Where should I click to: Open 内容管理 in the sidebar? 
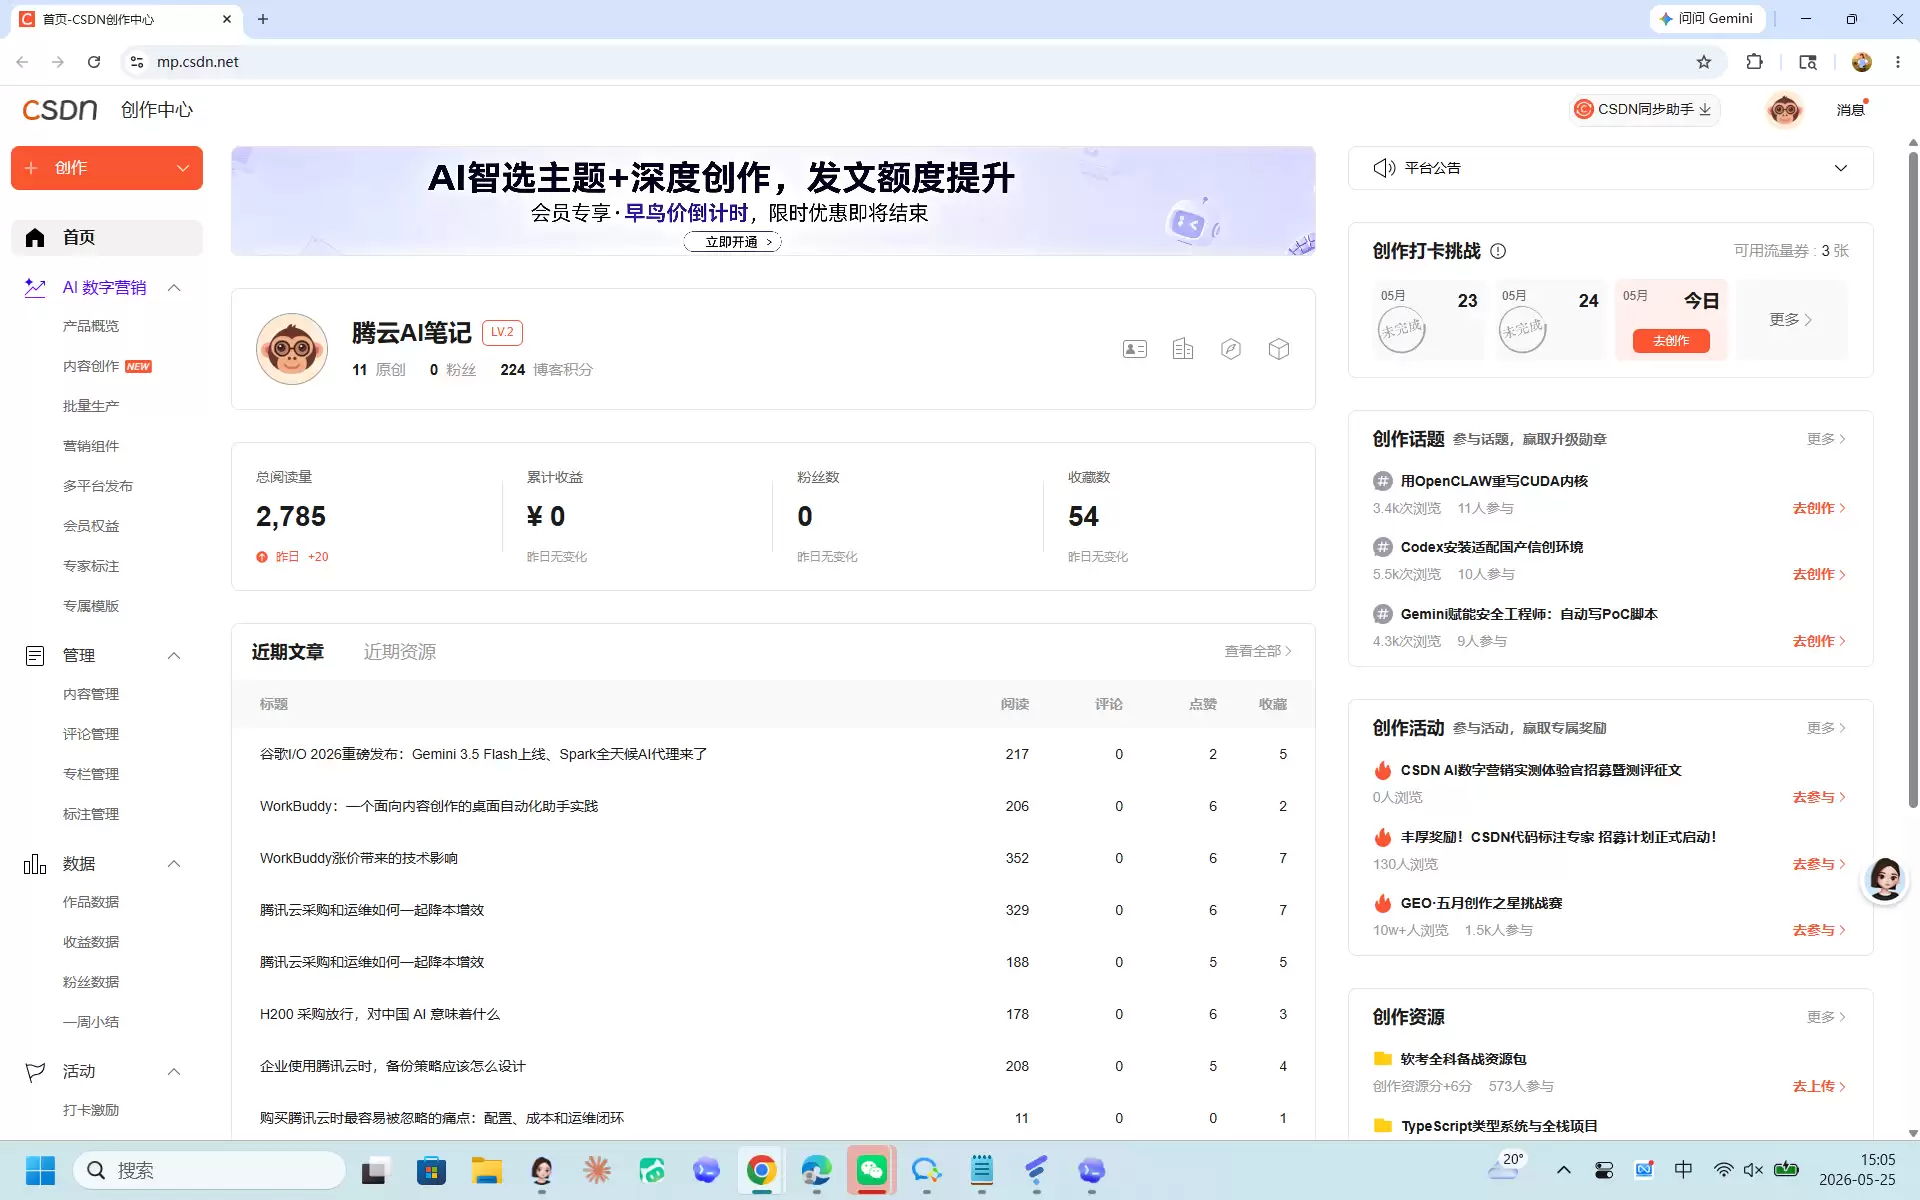91,694
